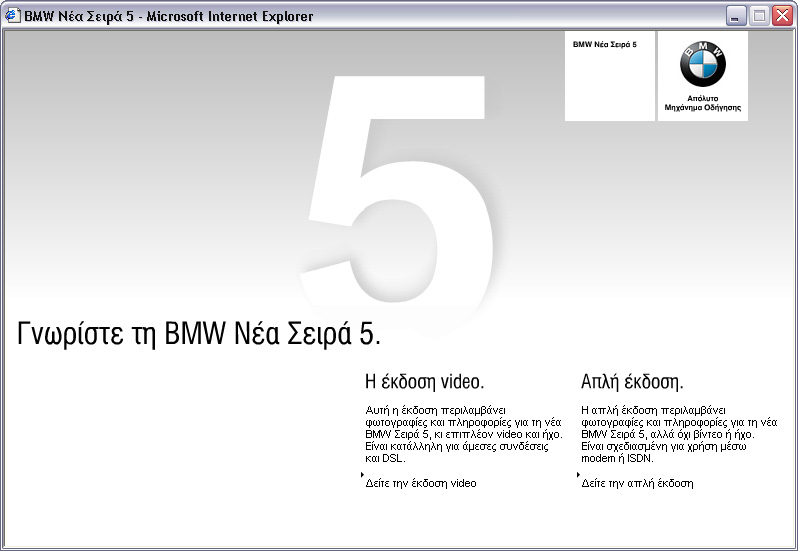The image size is (798, 551).
Task: Click the Internet Explorer page icon in title bar
Action: coord(12,16)
